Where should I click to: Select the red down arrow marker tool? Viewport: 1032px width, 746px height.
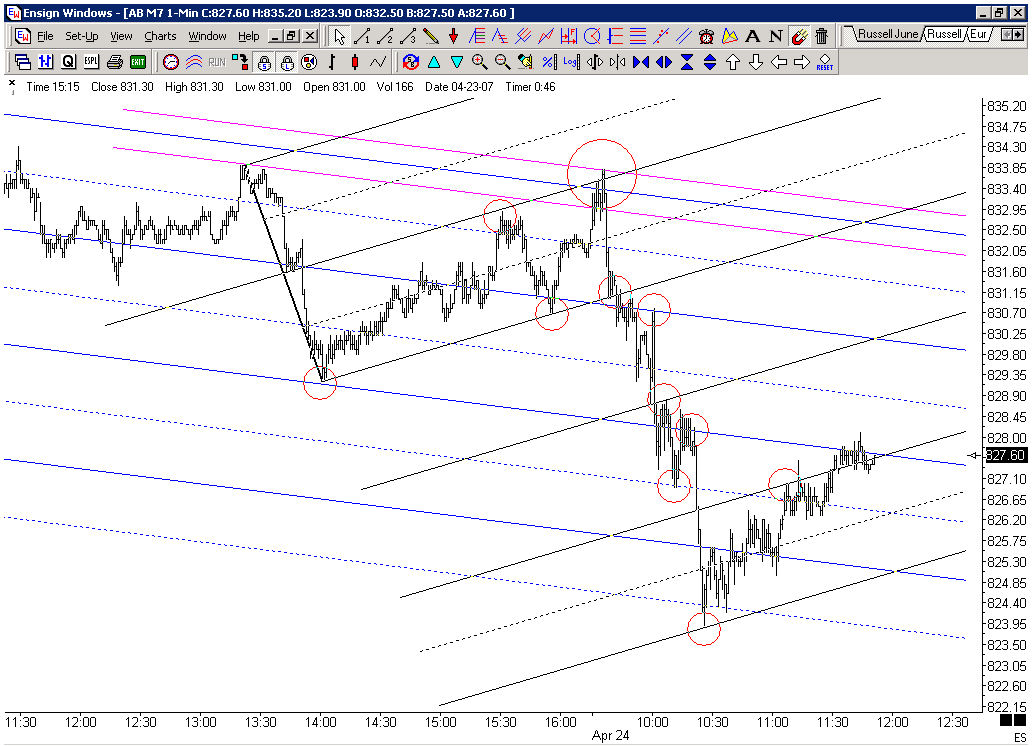pyautogui.click(x=453, y=36)
